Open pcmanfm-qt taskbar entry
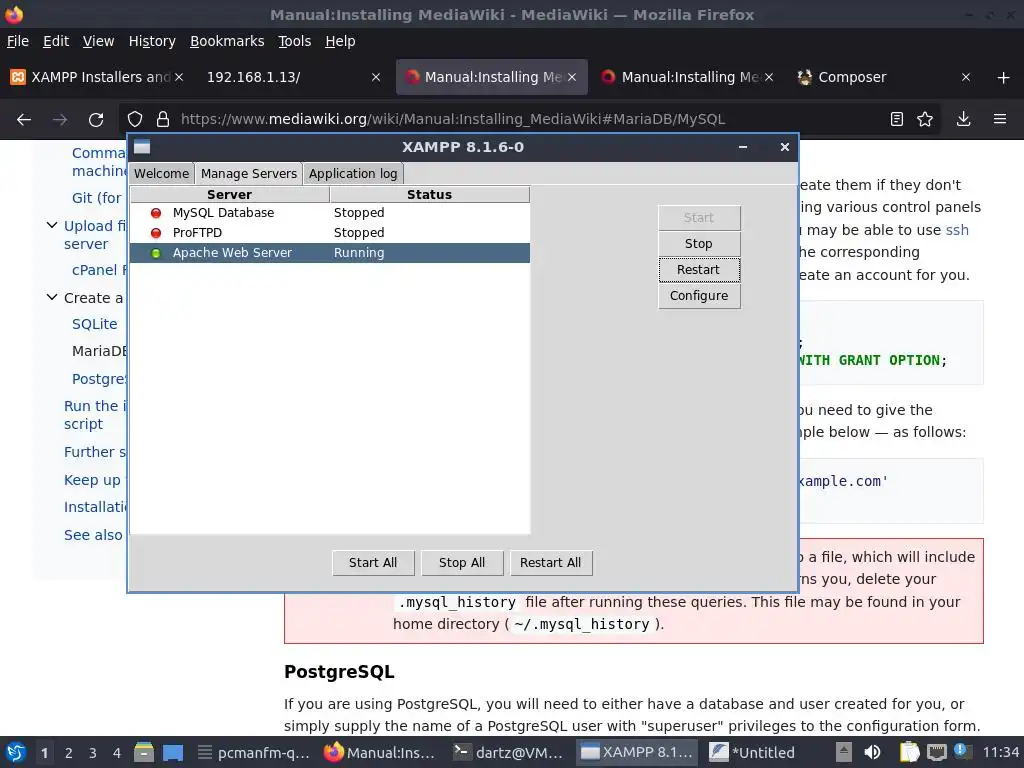 [255, 753]
